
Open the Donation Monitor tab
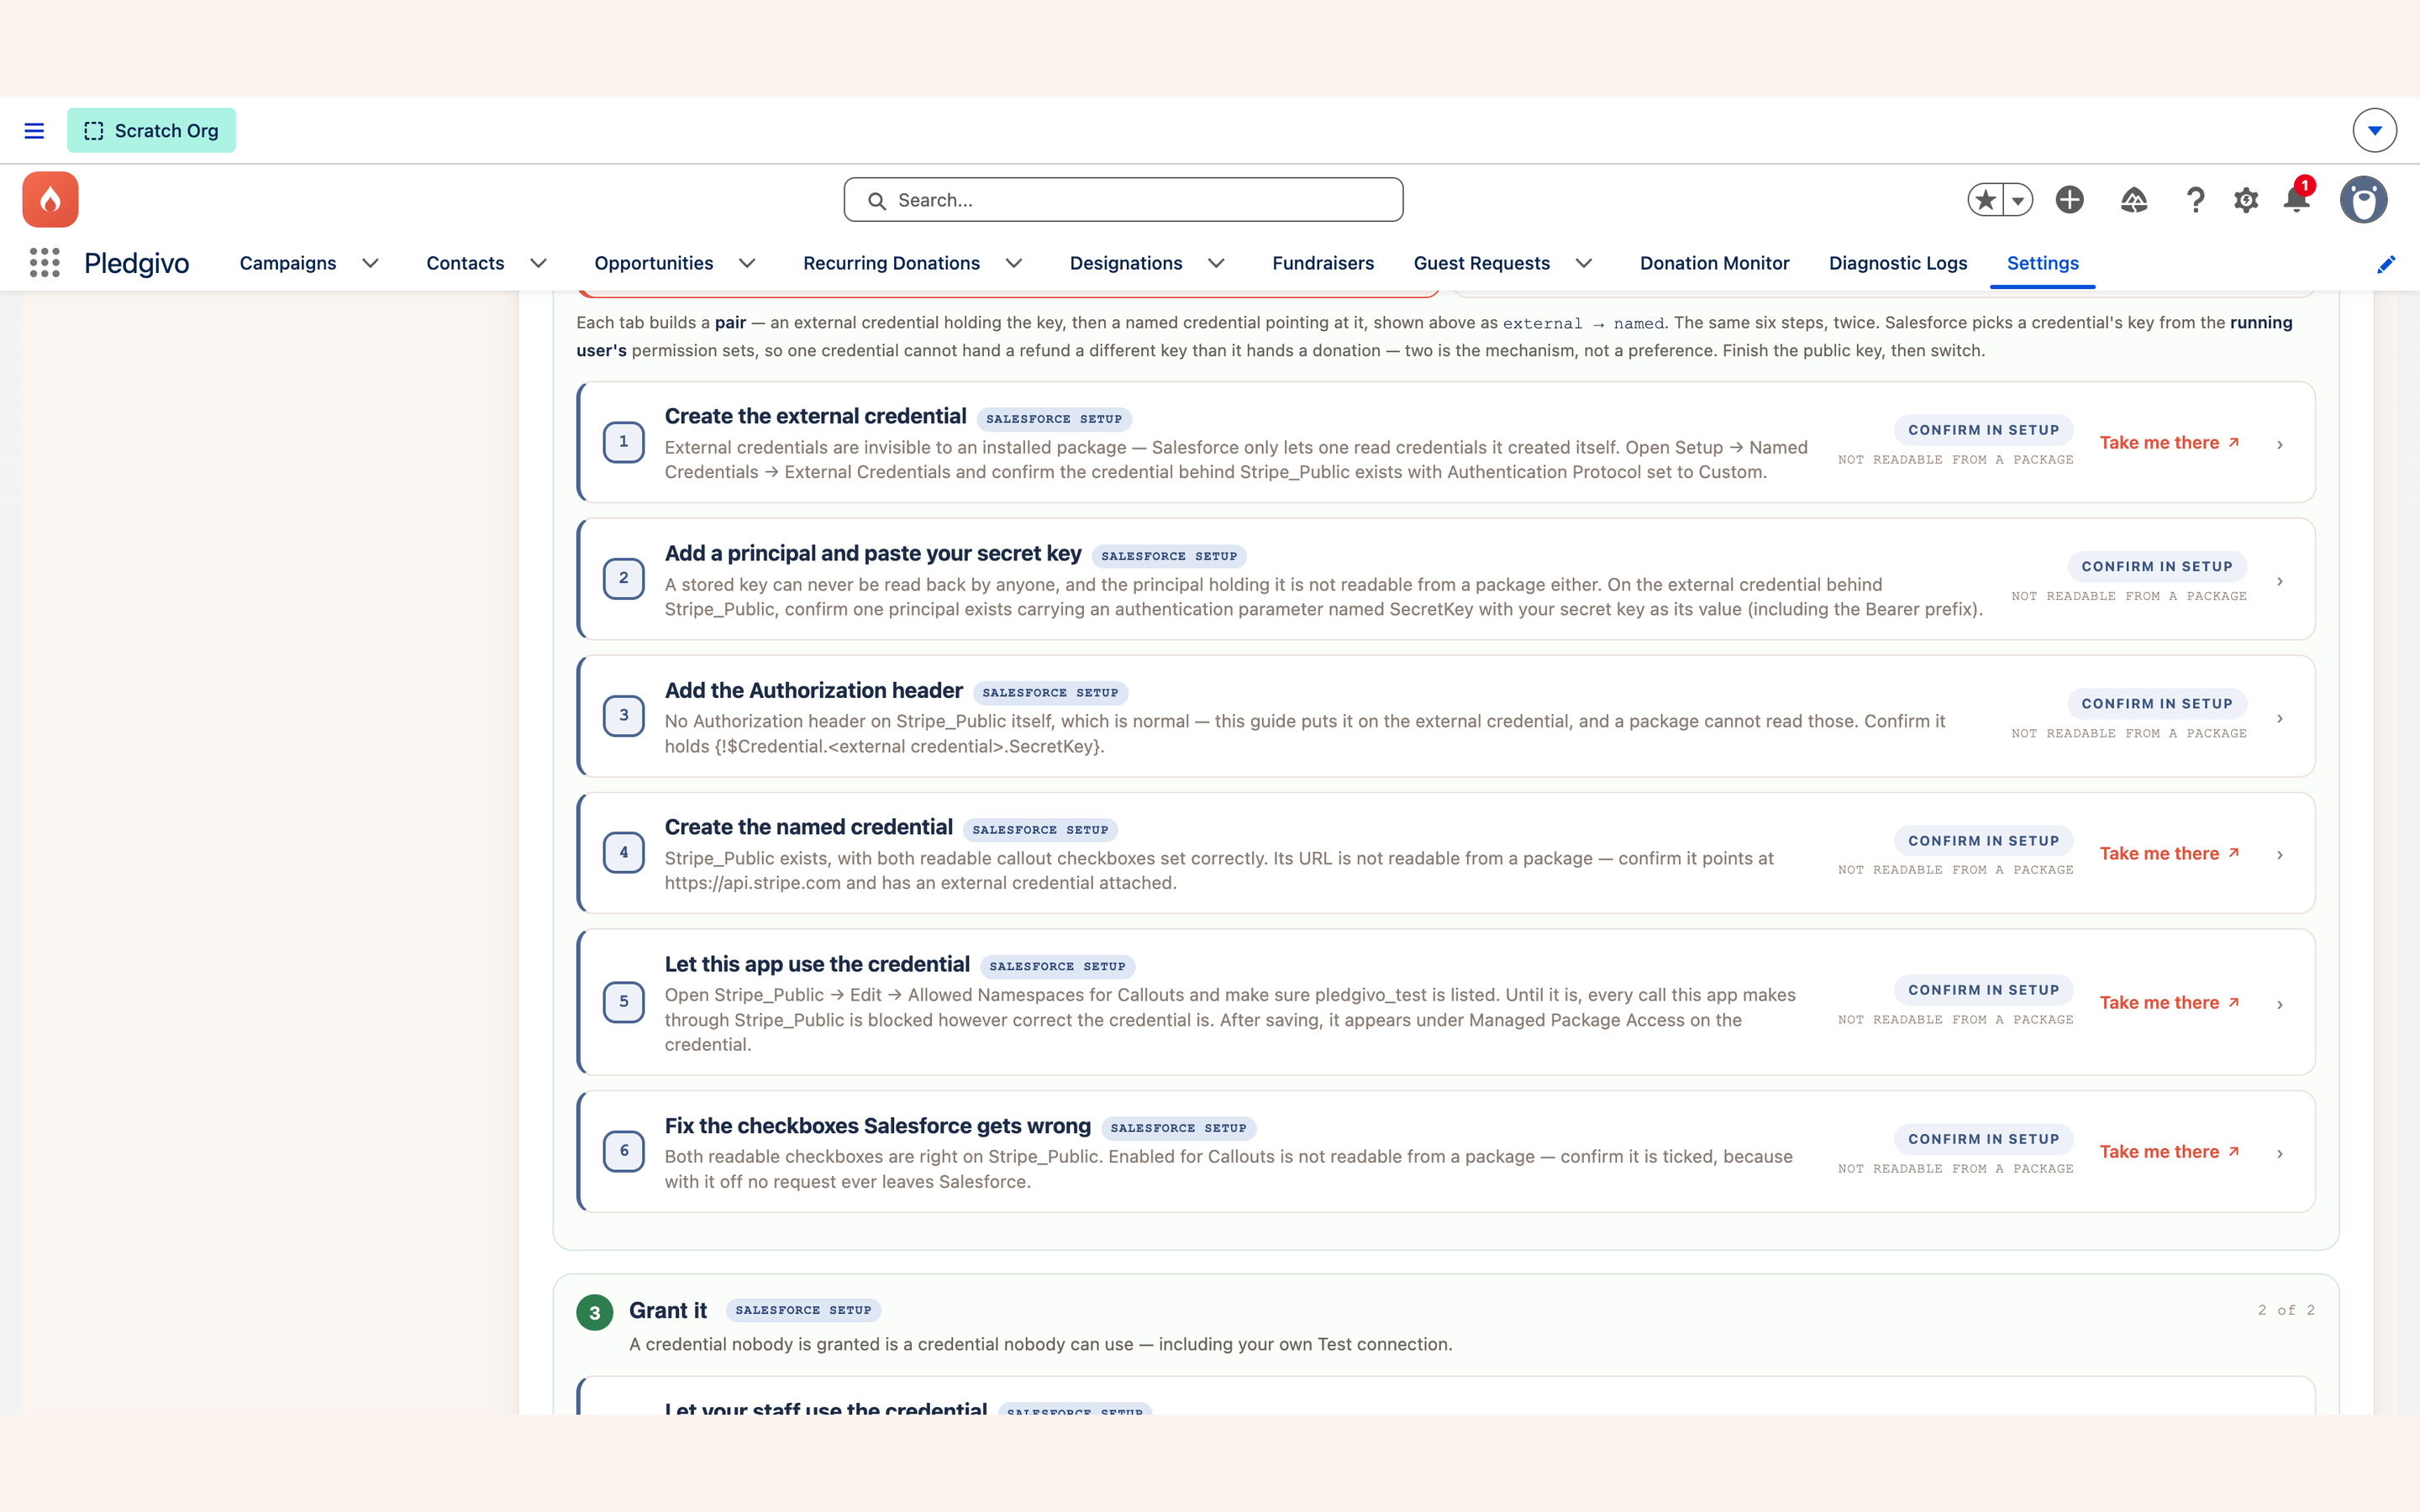pos(1714,263)
